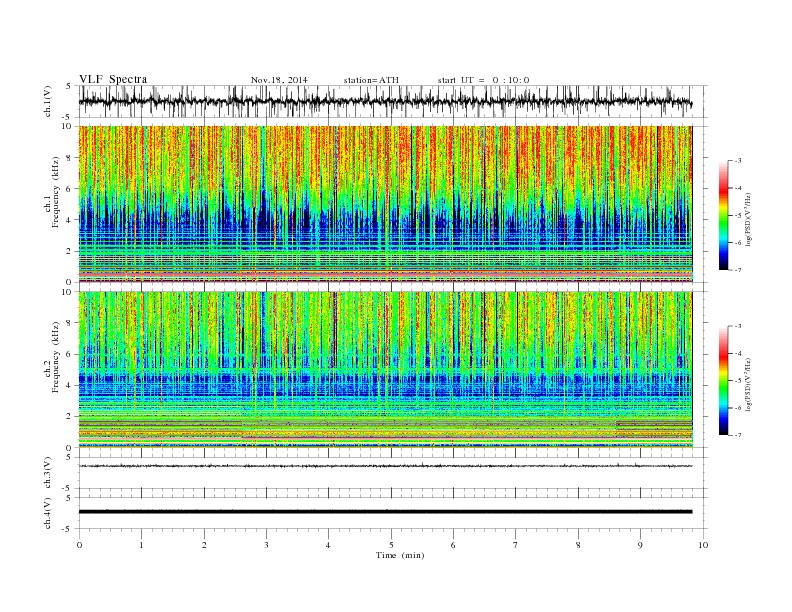Click the ch.2 "Frequency (kHz)" axis label
The height and width of the screenshot is (612, 792).
pyautogui.click(x=56, y=357)
